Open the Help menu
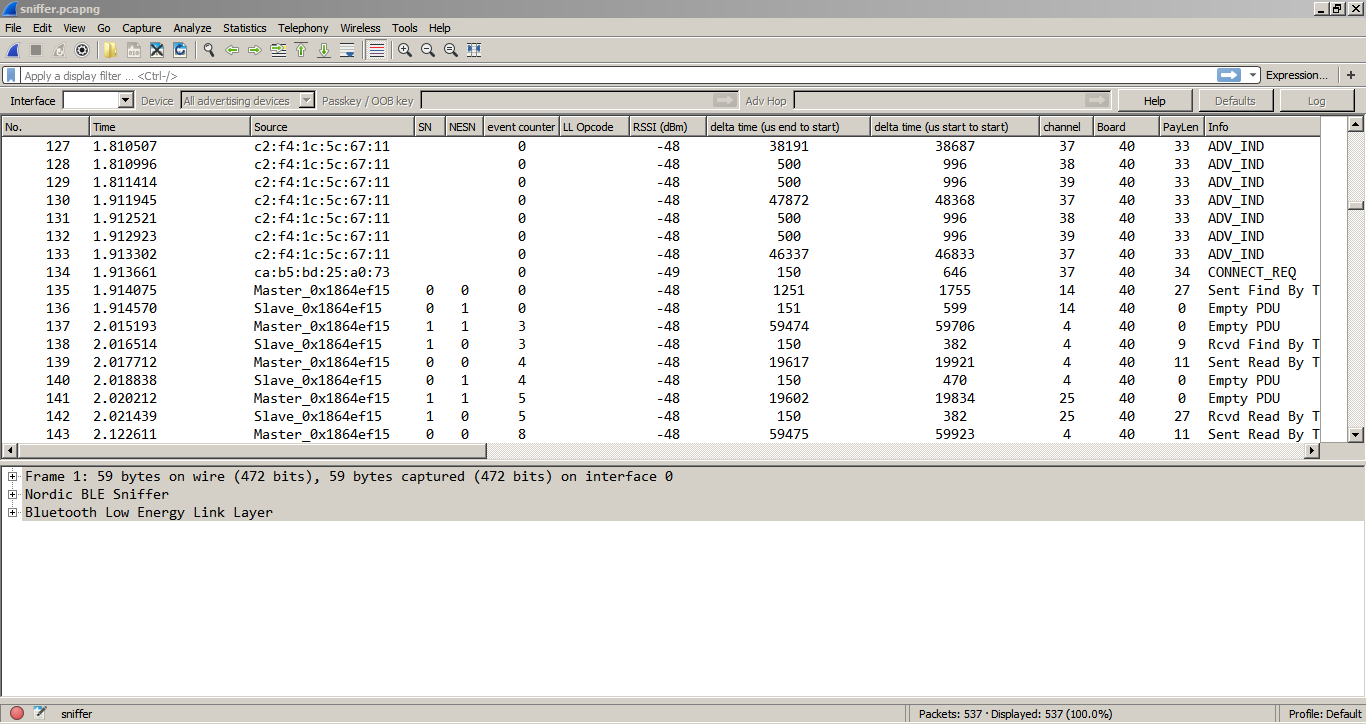 [x=440, y=28]
